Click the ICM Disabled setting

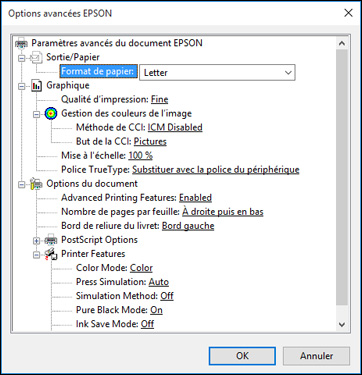click(x=175, y=127)
